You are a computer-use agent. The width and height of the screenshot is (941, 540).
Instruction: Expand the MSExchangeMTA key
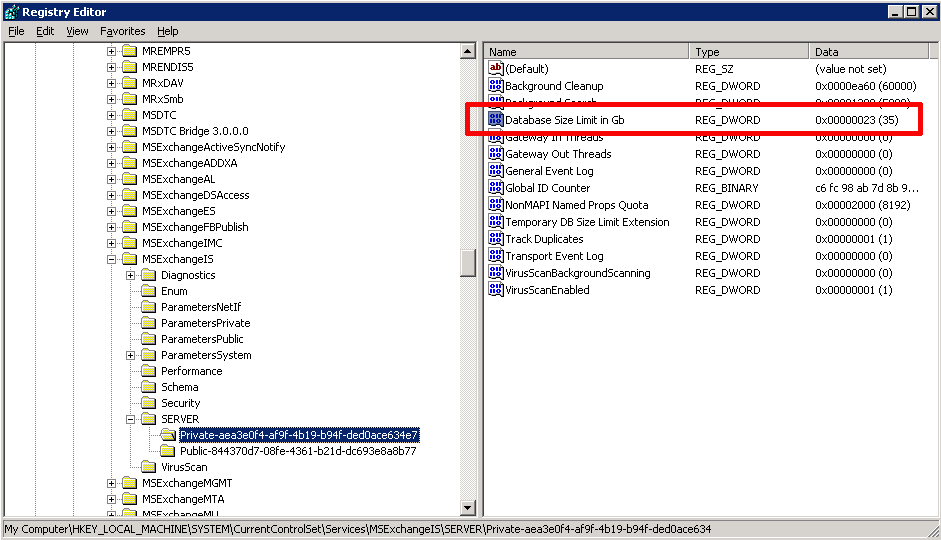(x=111, y=499)
